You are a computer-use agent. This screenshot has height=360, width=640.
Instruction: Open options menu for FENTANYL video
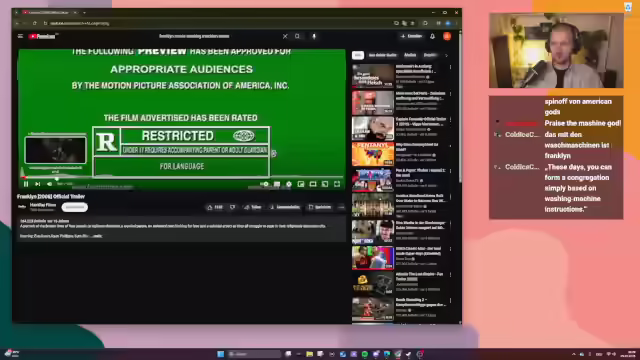click(x=451, y=146)
